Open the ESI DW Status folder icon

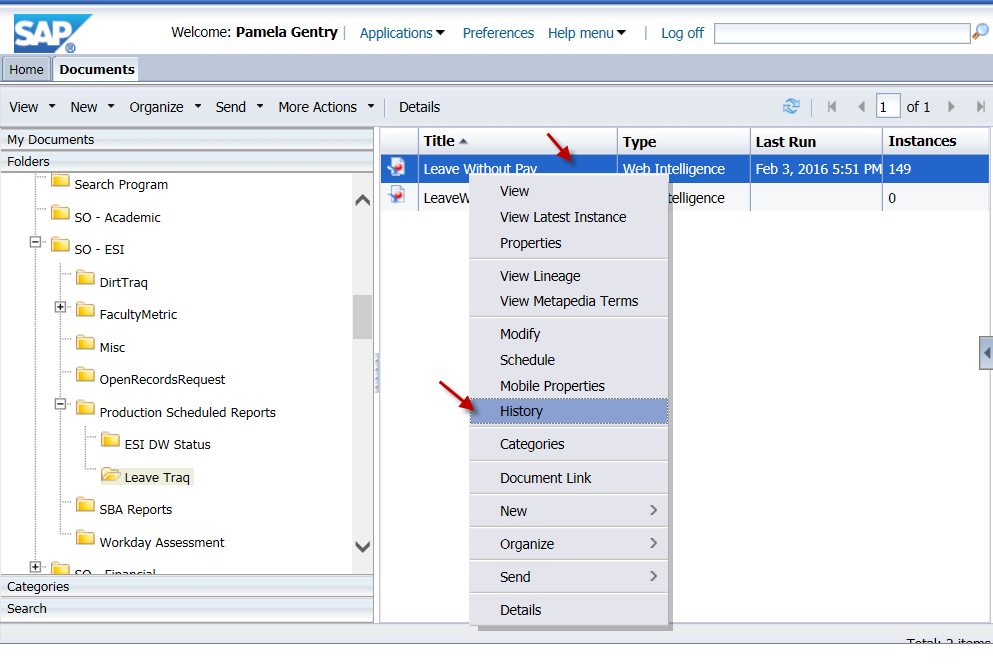pyautogui.click(x=110, y=444)
